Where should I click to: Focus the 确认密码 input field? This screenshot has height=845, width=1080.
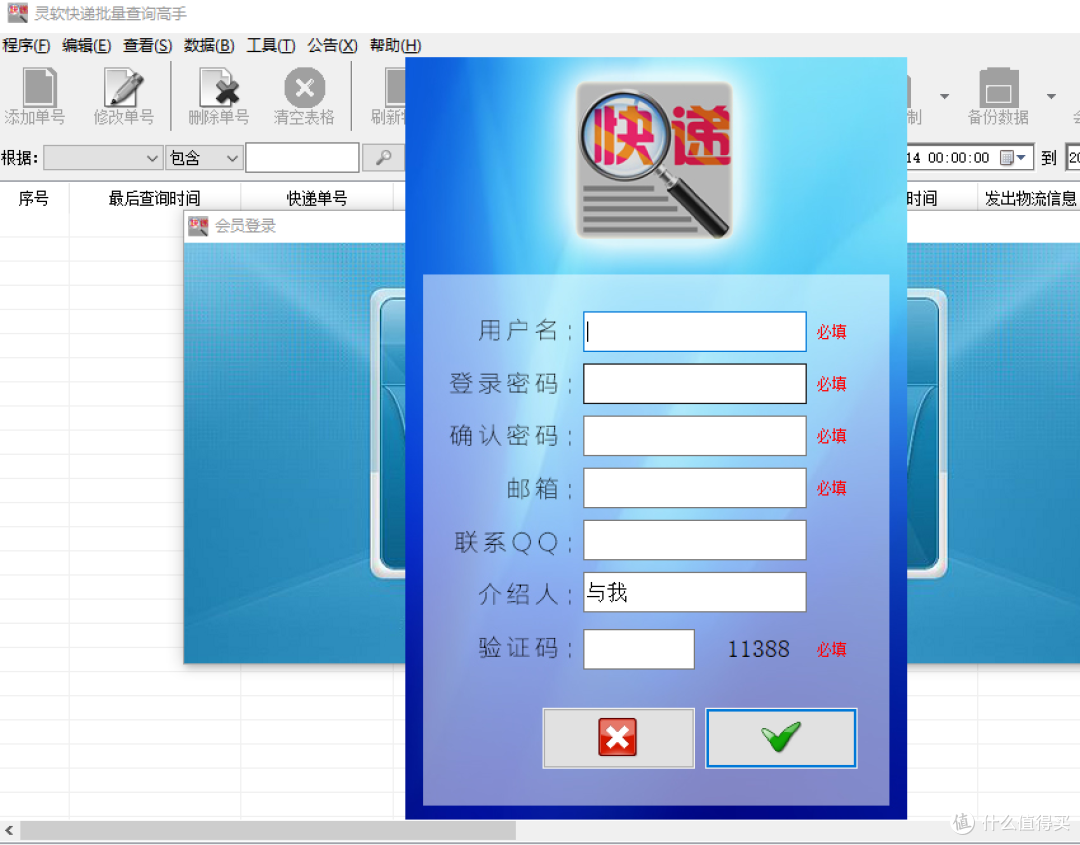[694, 436]
